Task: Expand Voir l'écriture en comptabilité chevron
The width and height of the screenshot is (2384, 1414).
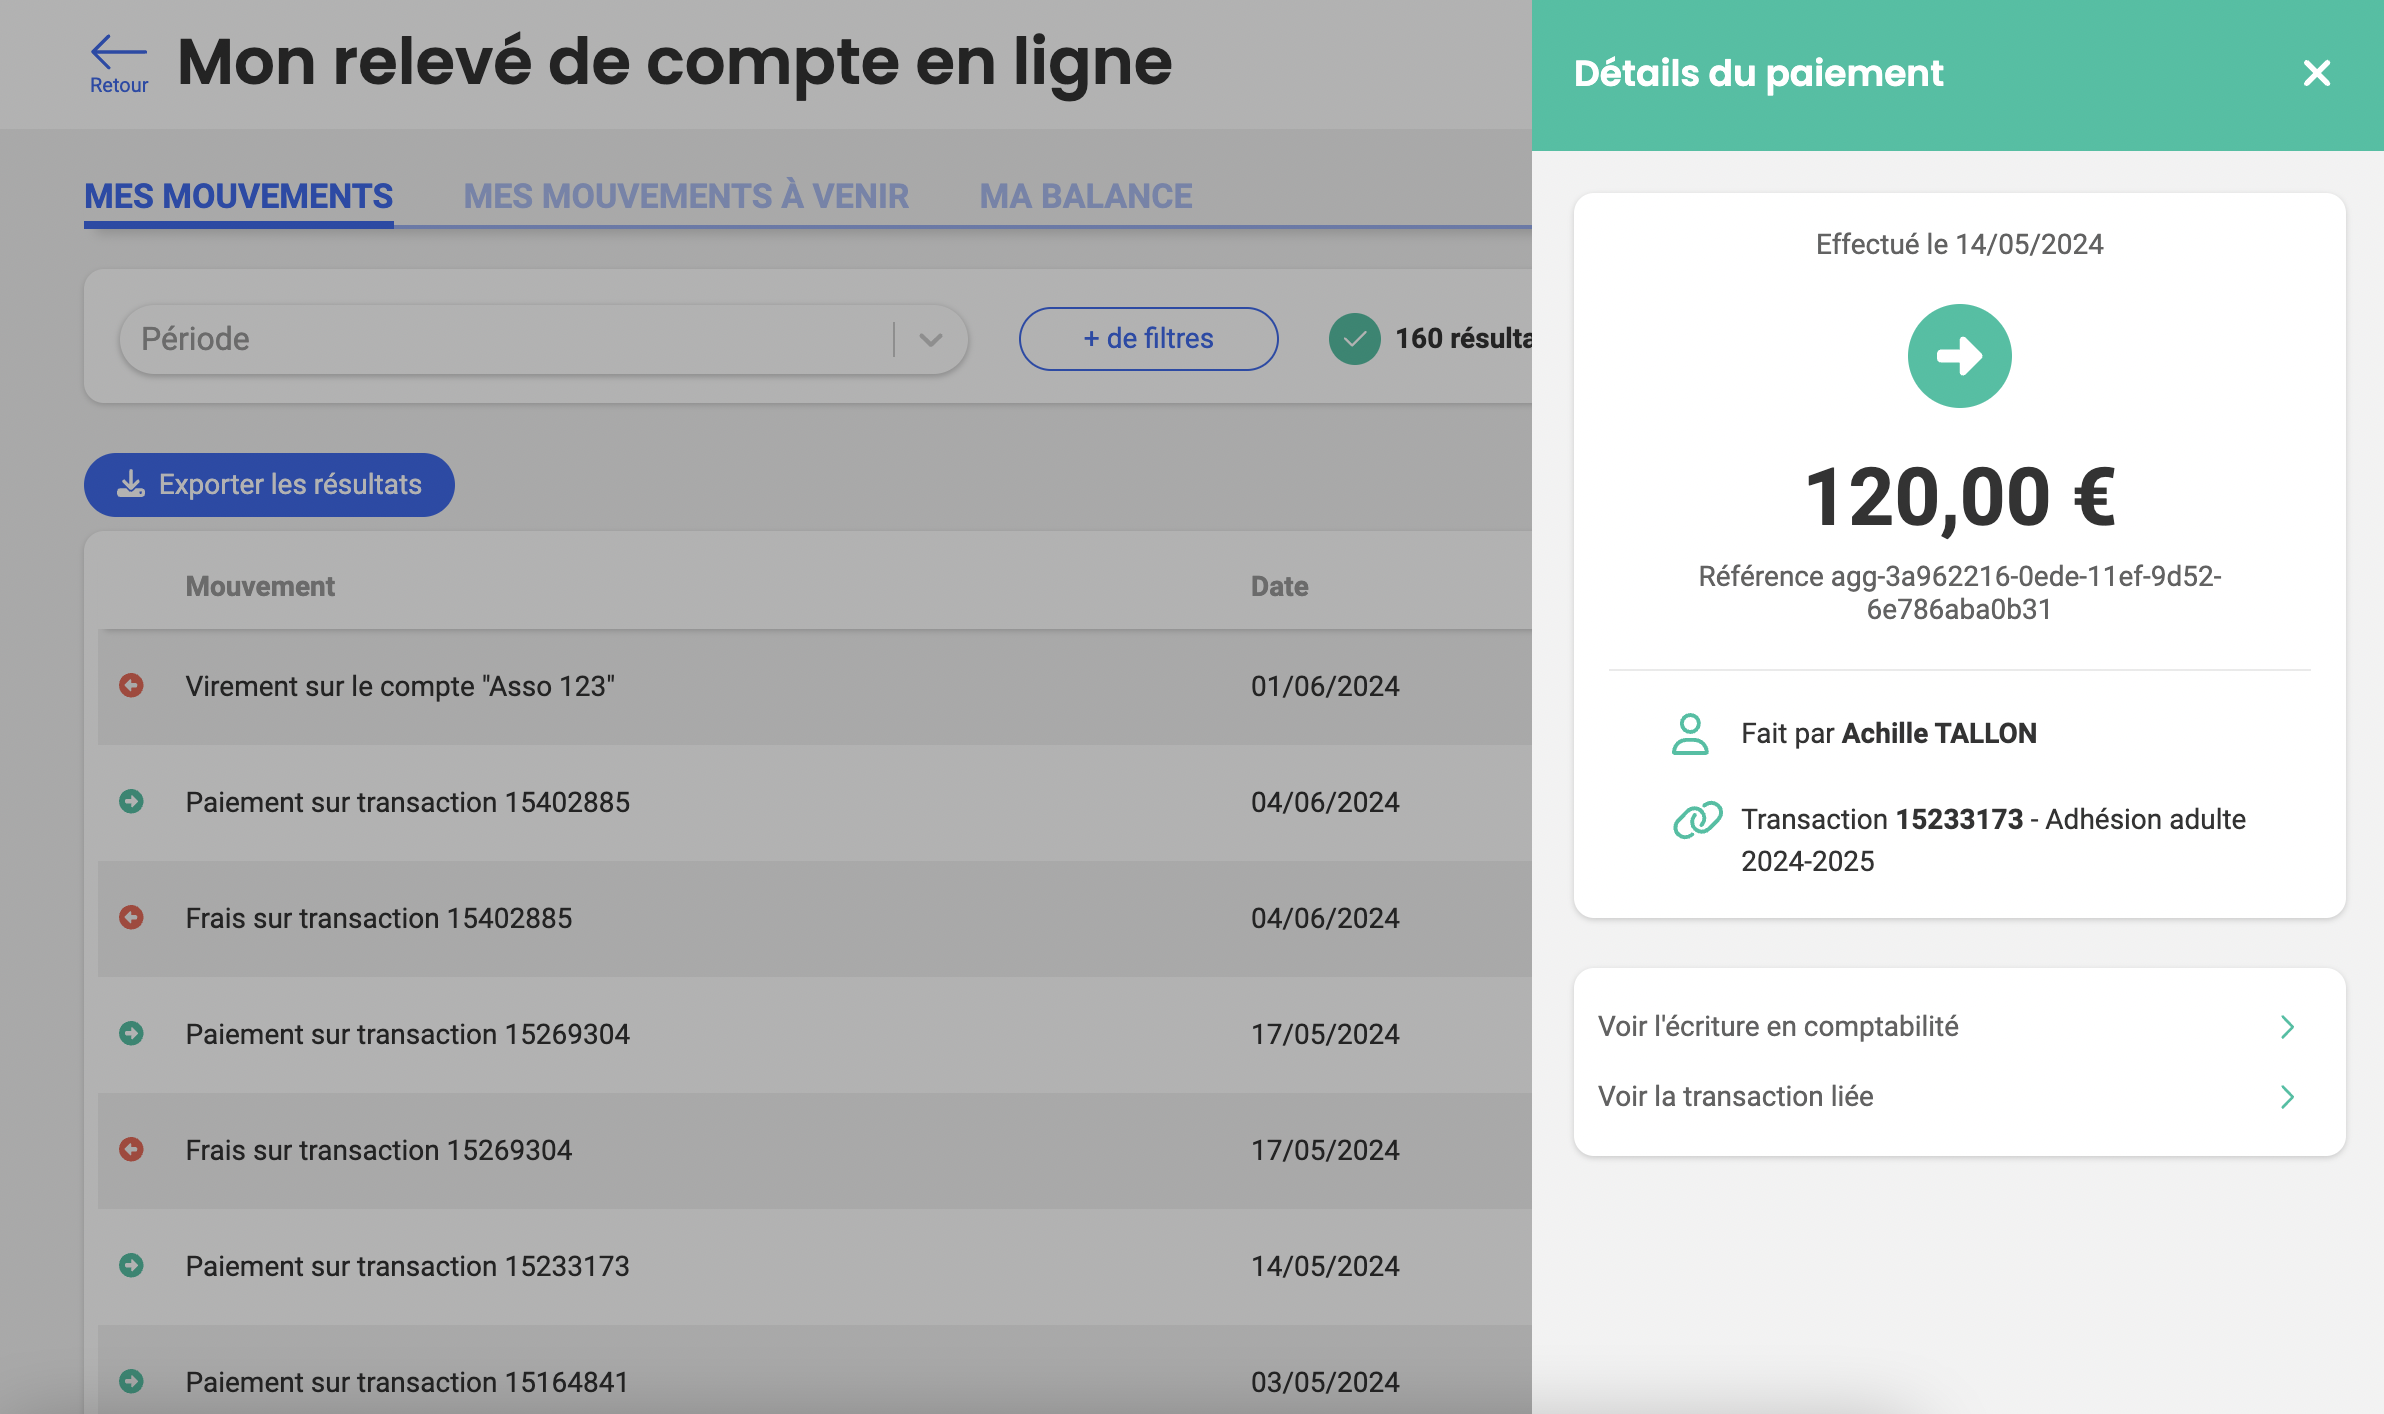Action: pos(2288,1026)
